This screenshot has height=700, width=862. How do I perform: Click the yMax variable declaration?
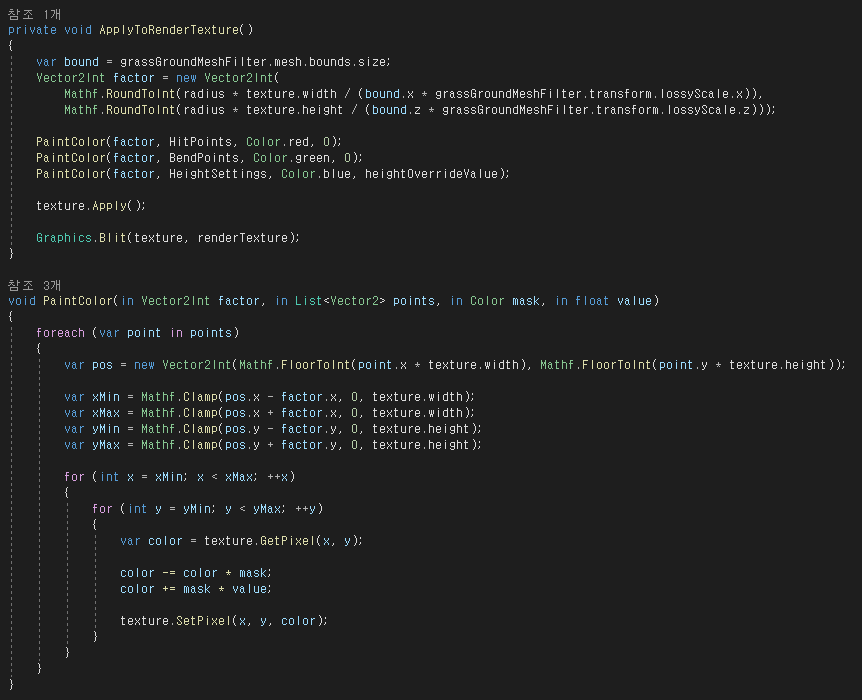[106, 445]
